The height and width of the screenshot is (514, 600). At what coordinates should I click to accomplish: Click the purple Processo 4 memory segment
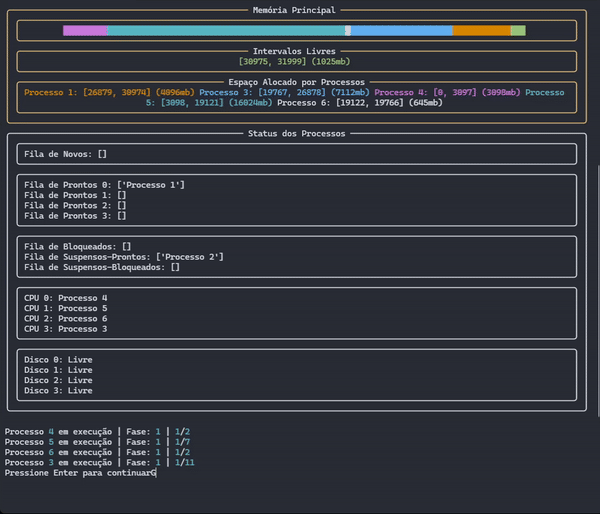click(x=85, y=31)
